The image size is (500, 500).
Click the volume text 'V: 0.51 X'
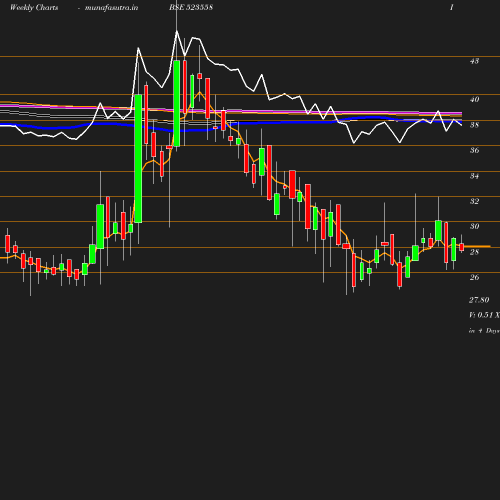point(484,315)
